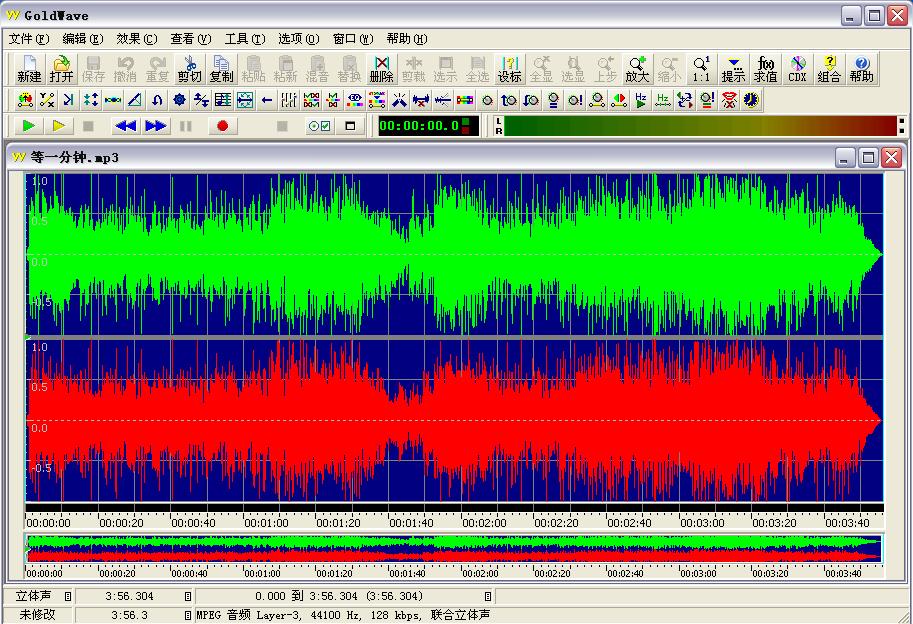Click the 00:02:00 mark on main timeline
The height and width of the screenshot is (624, 913).
(x=484, y=523)
